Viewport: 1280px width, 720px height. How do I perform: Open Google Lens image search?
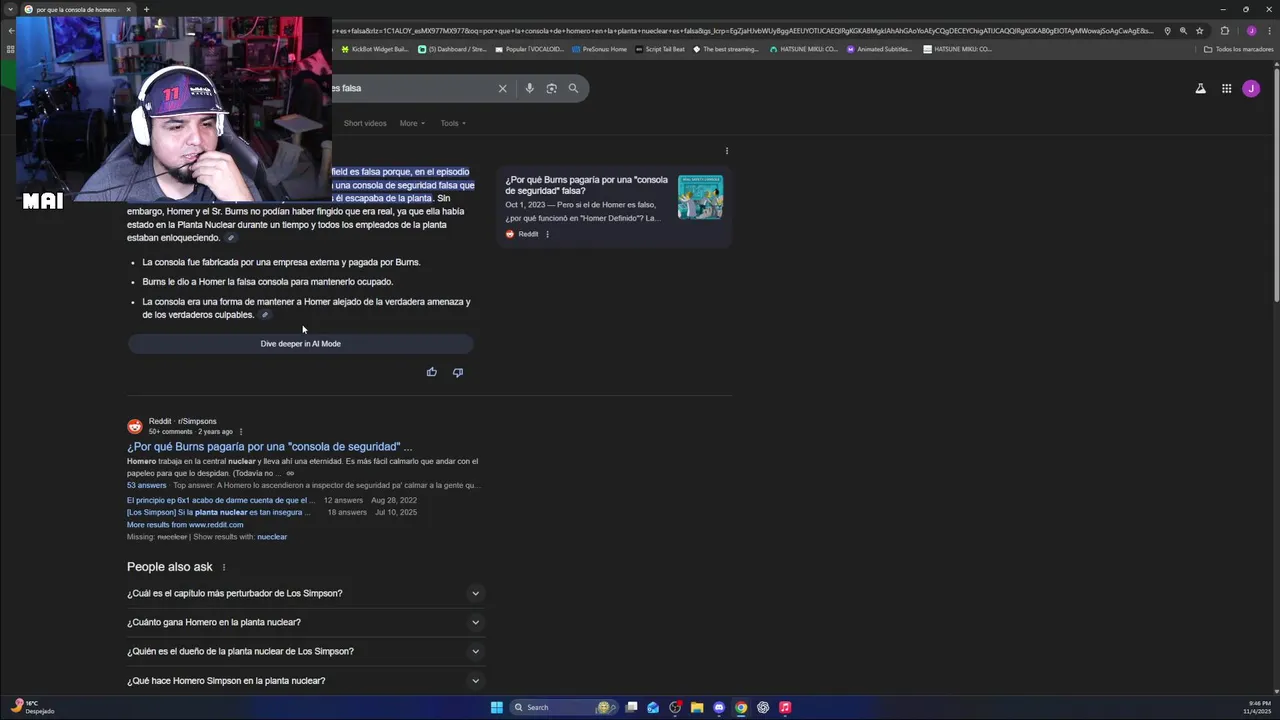[x=551, y=88]
